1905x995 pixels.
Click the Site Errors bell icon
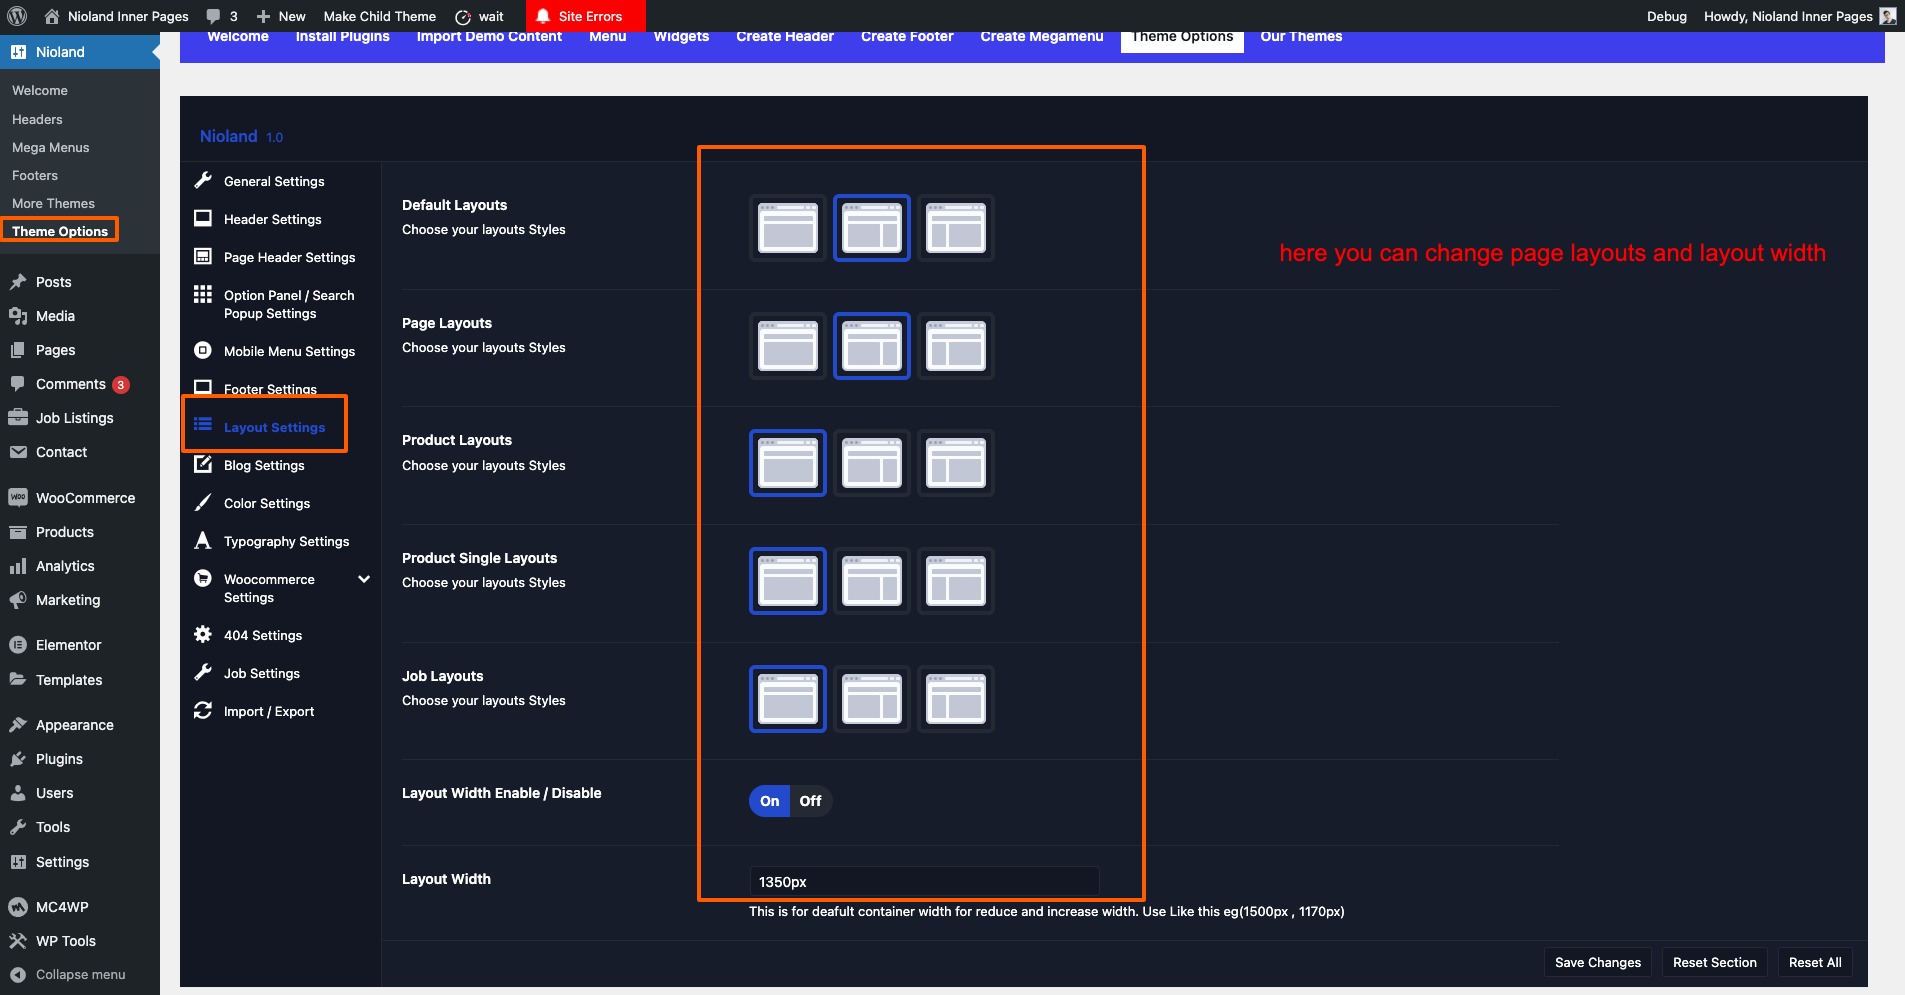(x=543, y=16)
